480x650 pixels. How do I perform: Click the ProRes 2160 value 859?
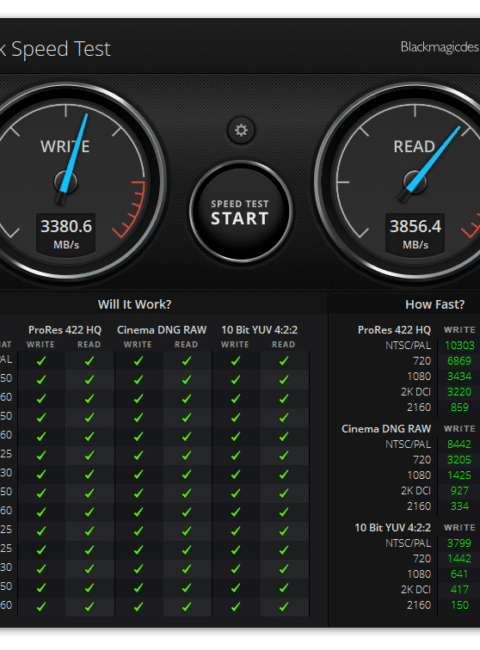tap(459, 407)
